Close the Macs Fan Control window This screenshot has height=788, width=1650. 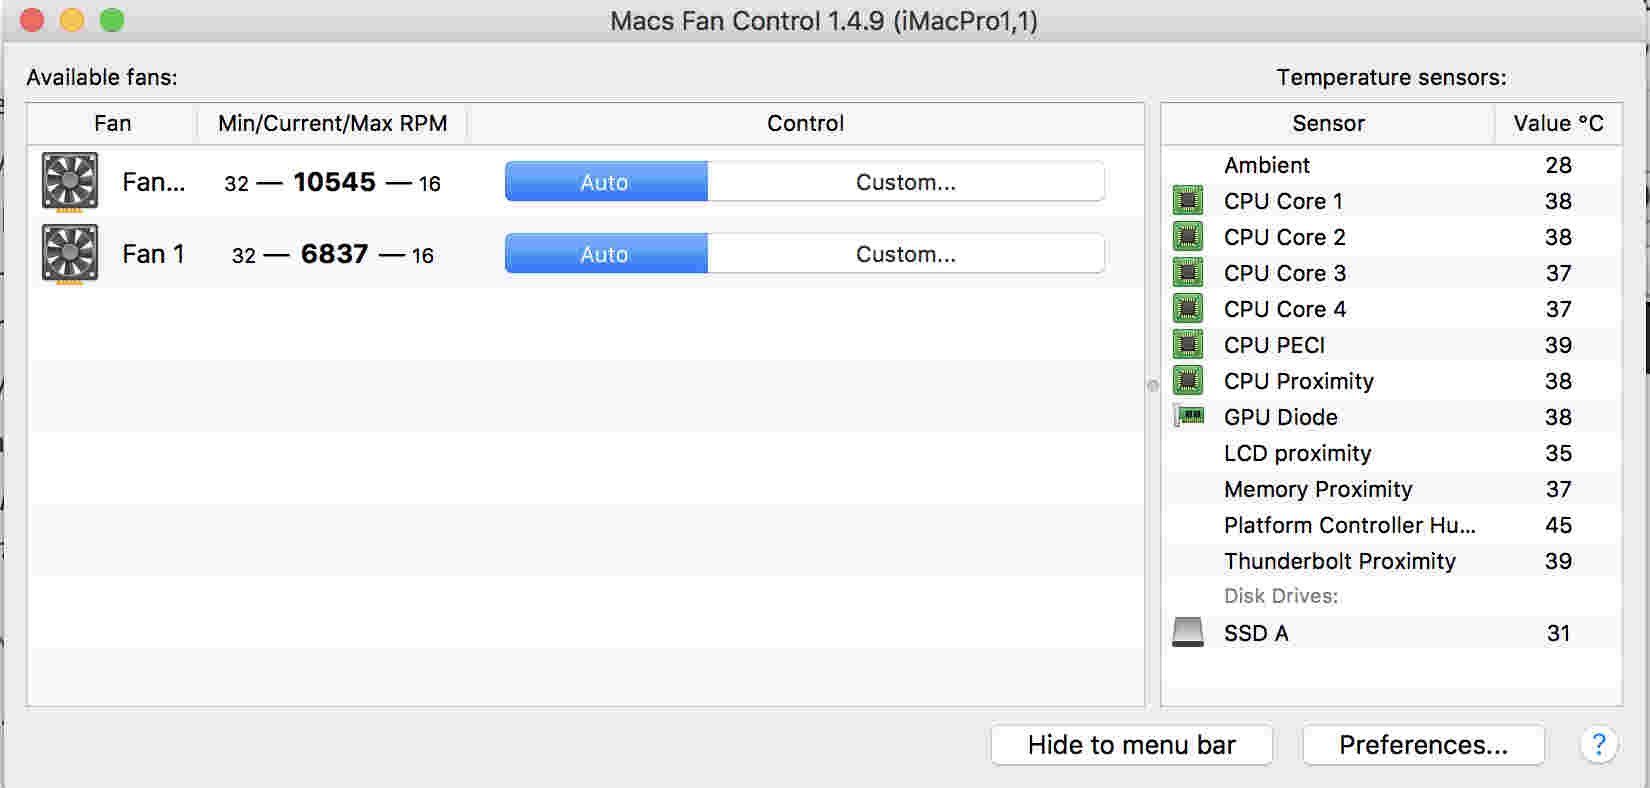tap(32, 20)
